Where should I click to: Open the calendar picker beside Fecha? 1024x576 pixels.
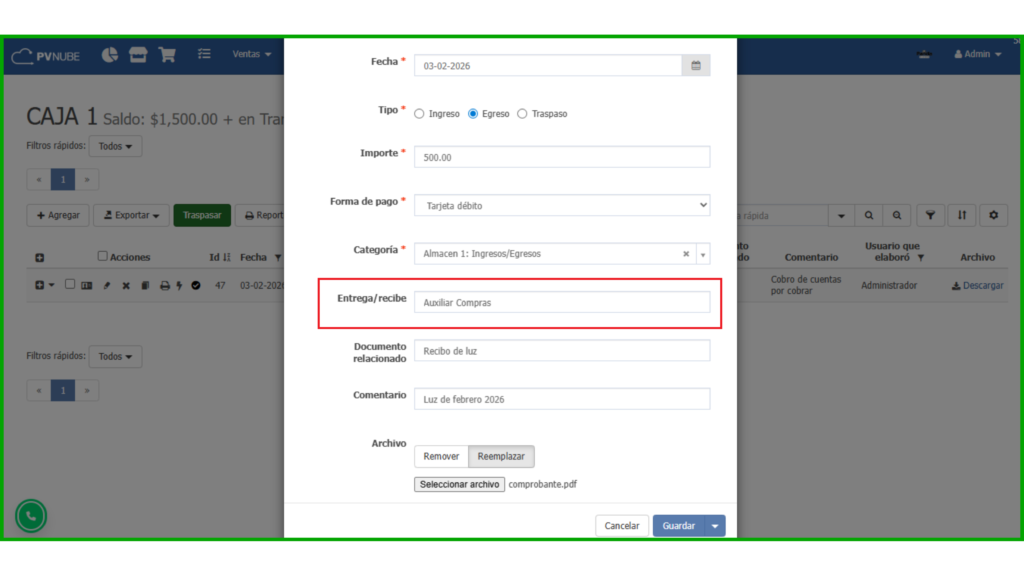696,66
